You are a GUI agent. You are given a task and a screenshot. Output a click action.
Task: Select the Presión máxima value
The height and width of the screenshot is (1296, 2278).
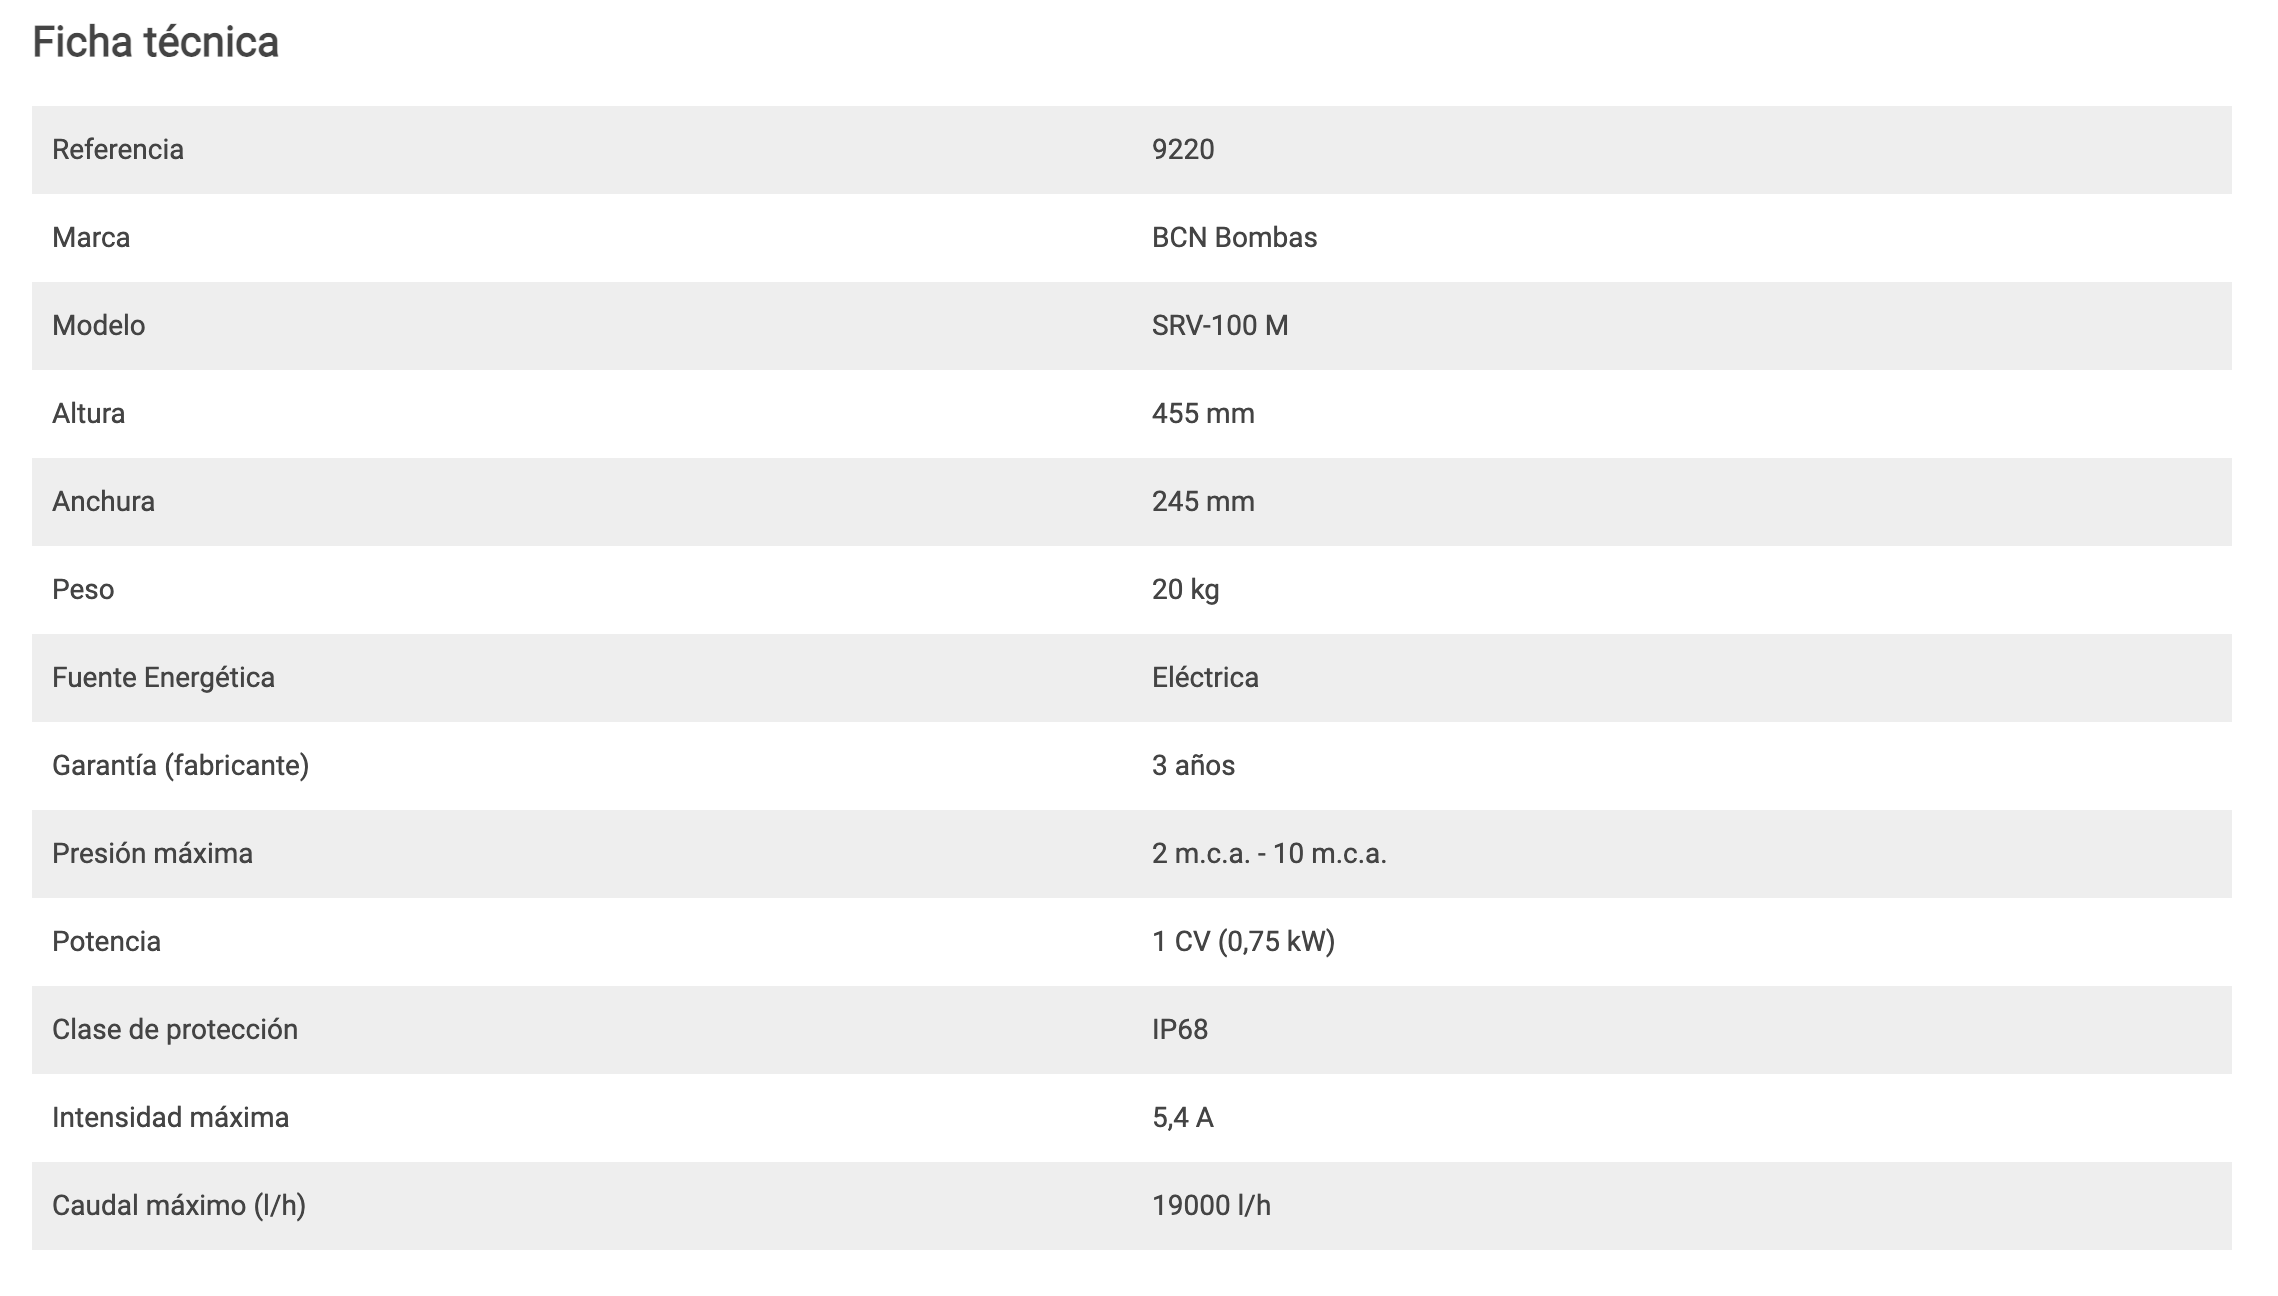(1269, 854)
